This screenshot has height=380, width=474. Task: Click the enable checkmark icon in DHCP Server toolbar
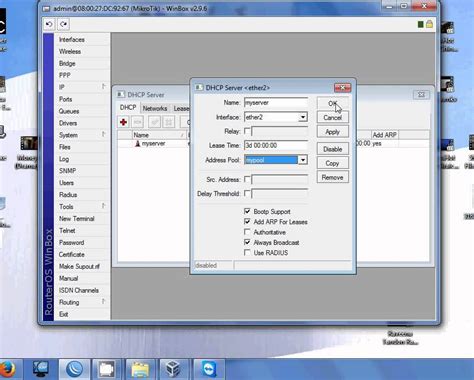(154, 122)
